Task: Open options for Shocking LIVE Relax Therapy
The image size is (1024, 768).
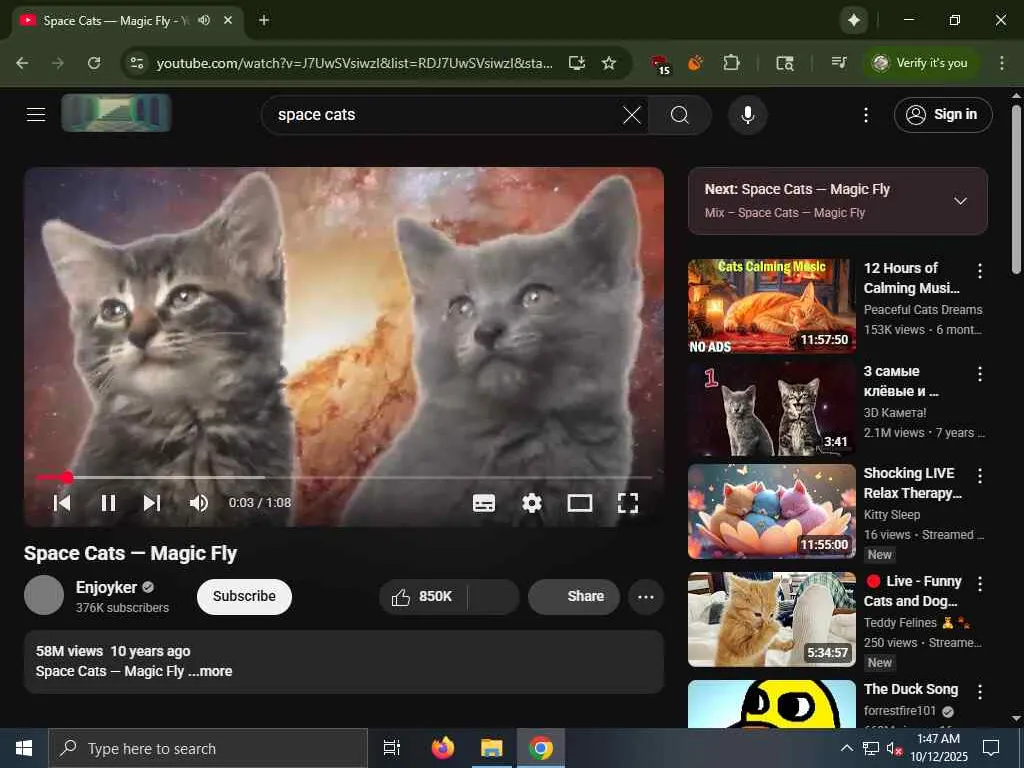Action: (x=980, y=475)
